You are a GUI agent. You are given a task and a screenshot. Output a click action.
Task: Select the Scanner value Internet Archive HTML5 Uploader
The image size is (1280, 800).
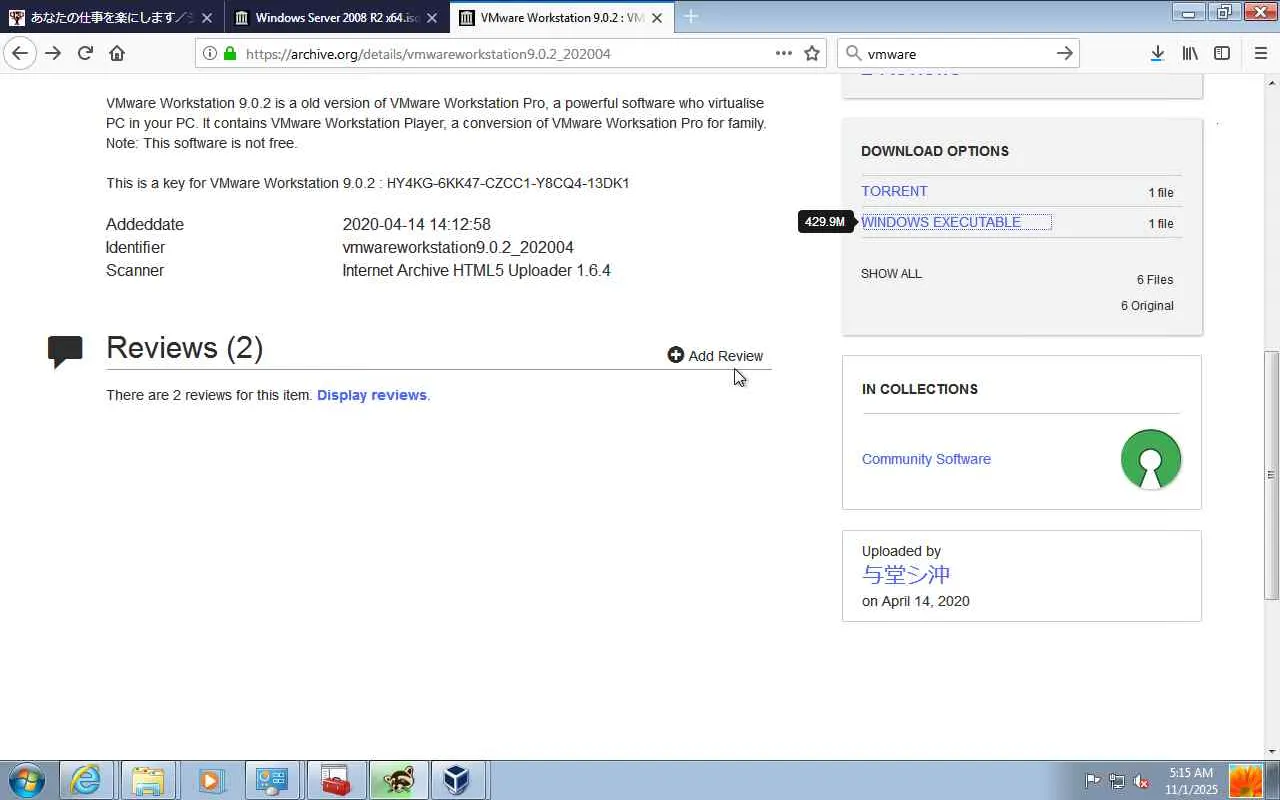pyautogui.click(x=476, y=270)
